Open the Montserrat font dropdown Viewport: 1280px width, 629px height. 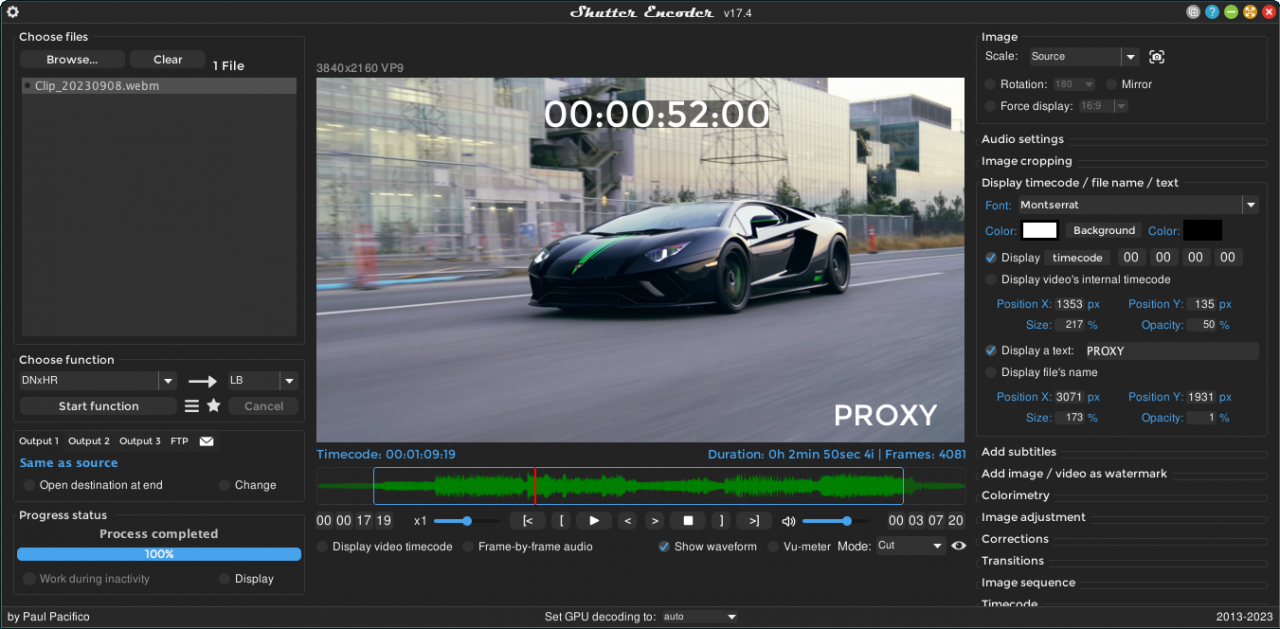click(1250, 204)
